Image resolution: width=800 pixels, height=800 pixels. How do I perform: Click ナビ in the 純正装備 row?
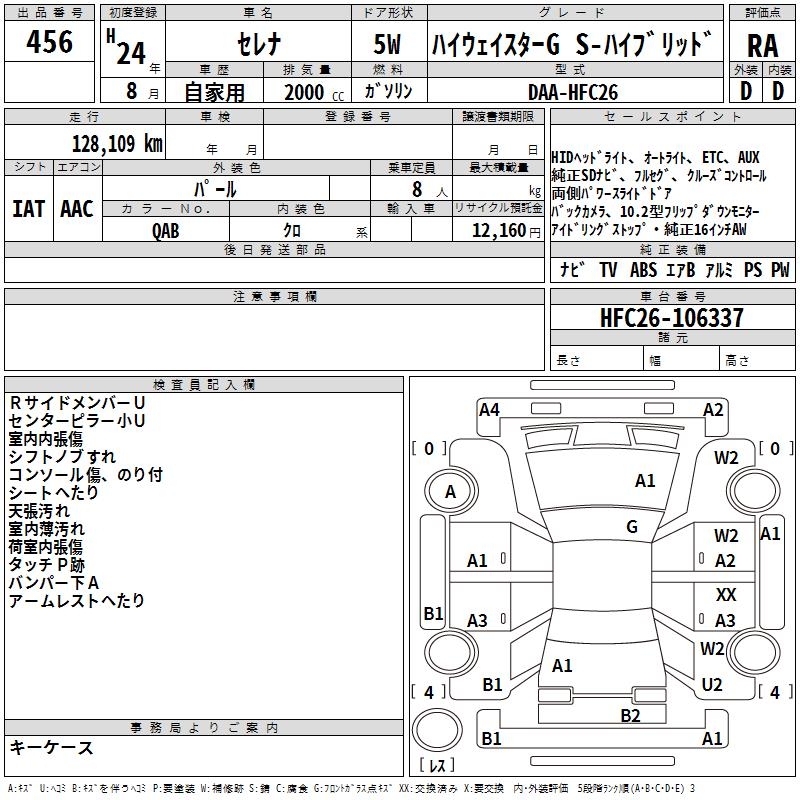(x=572, y=269)
